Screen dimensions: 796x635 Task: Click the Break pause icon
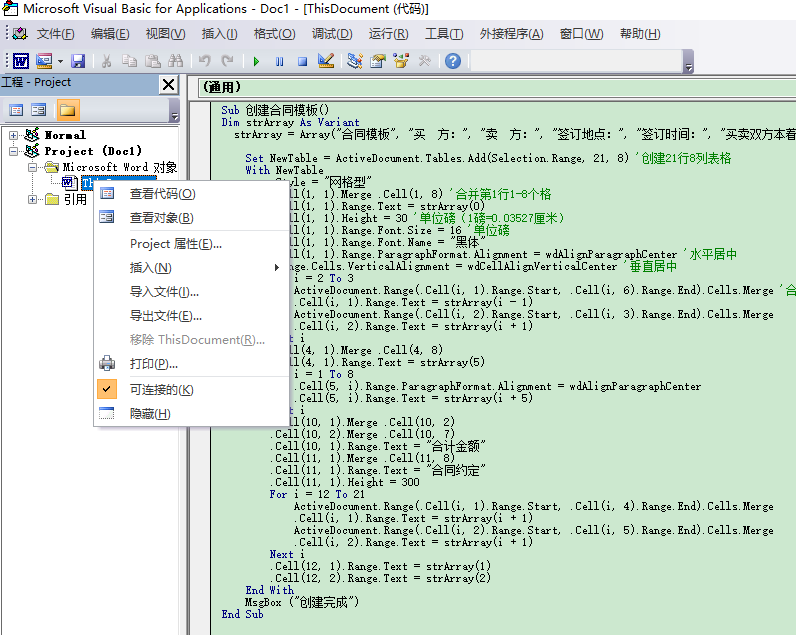click(279, 61)
